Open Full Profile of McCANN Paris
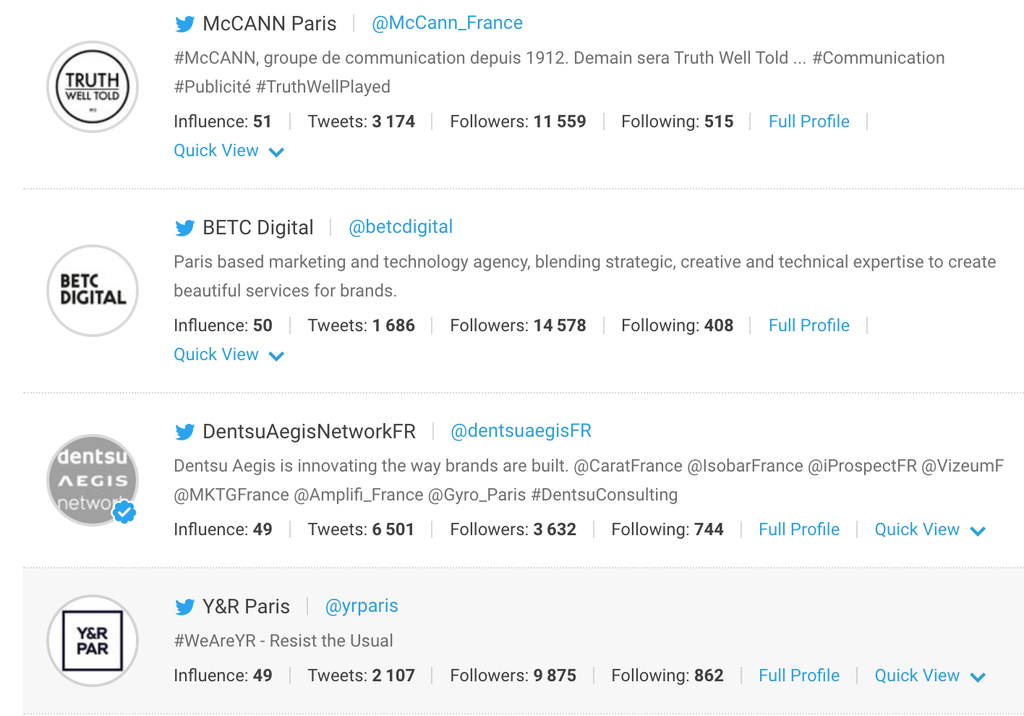This screenshot has height=716, width=1024. [809, 122]
